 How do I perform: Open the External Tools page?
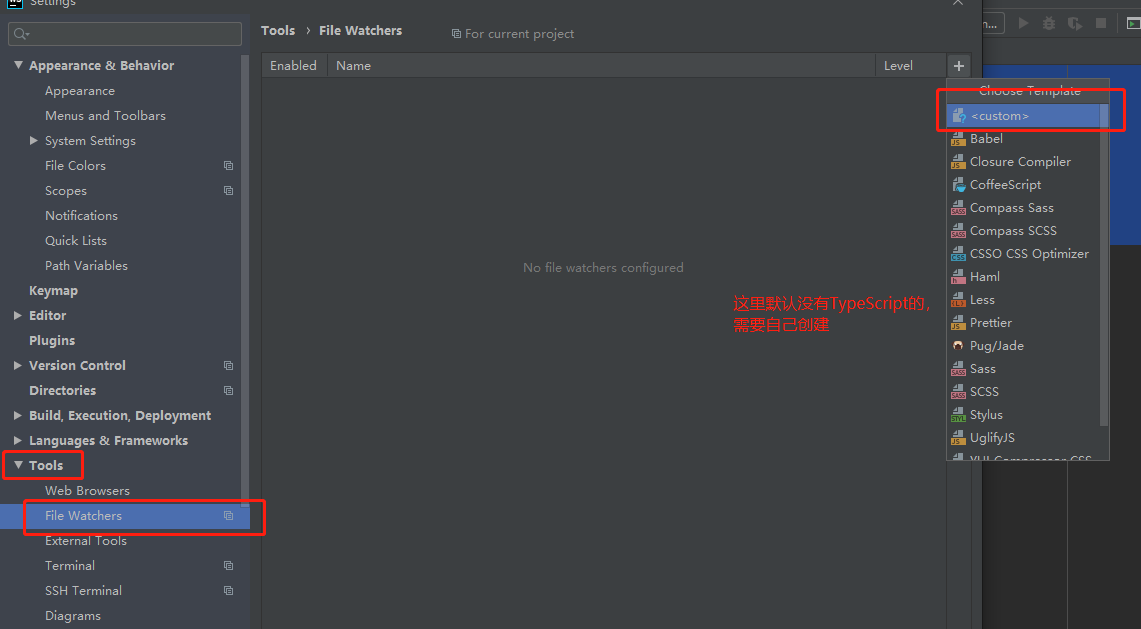[x=86, y=541]
